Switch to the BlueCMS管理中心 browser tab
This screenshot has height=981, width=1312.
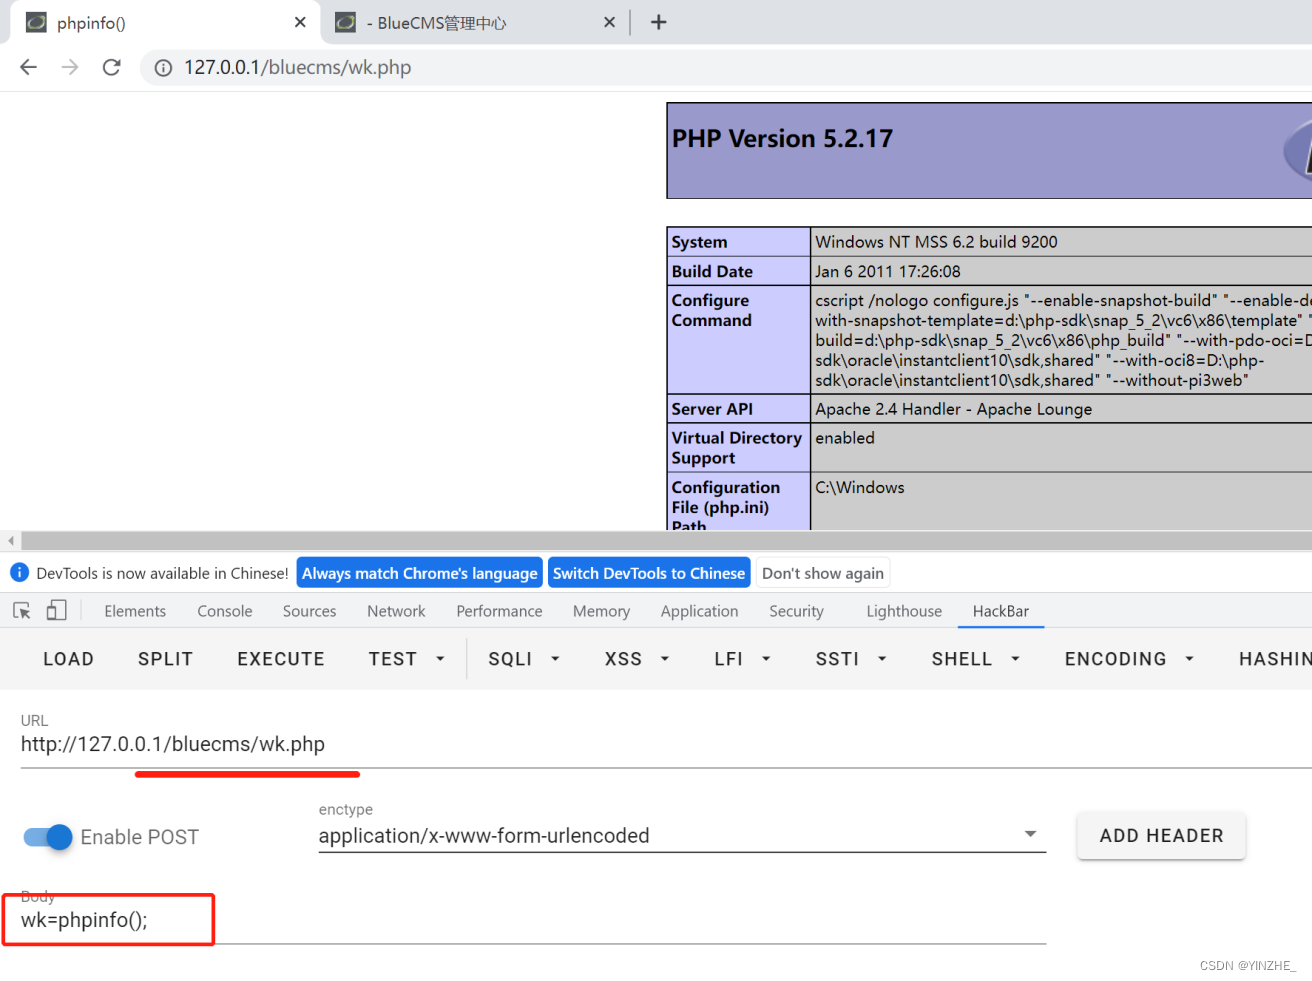tap(475, 22)
